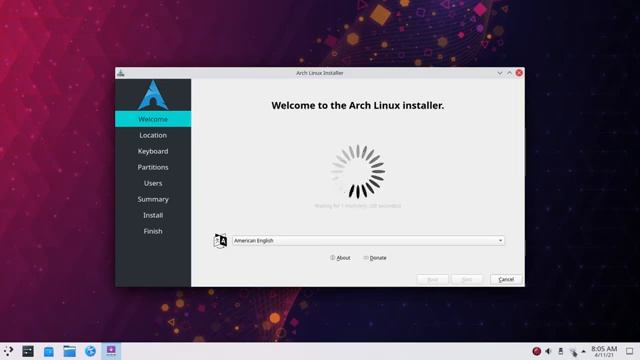Screen dimensions: 640x360
Task: Open the blue Discover store icon in the taskbar
Action: tap(49, 351)
